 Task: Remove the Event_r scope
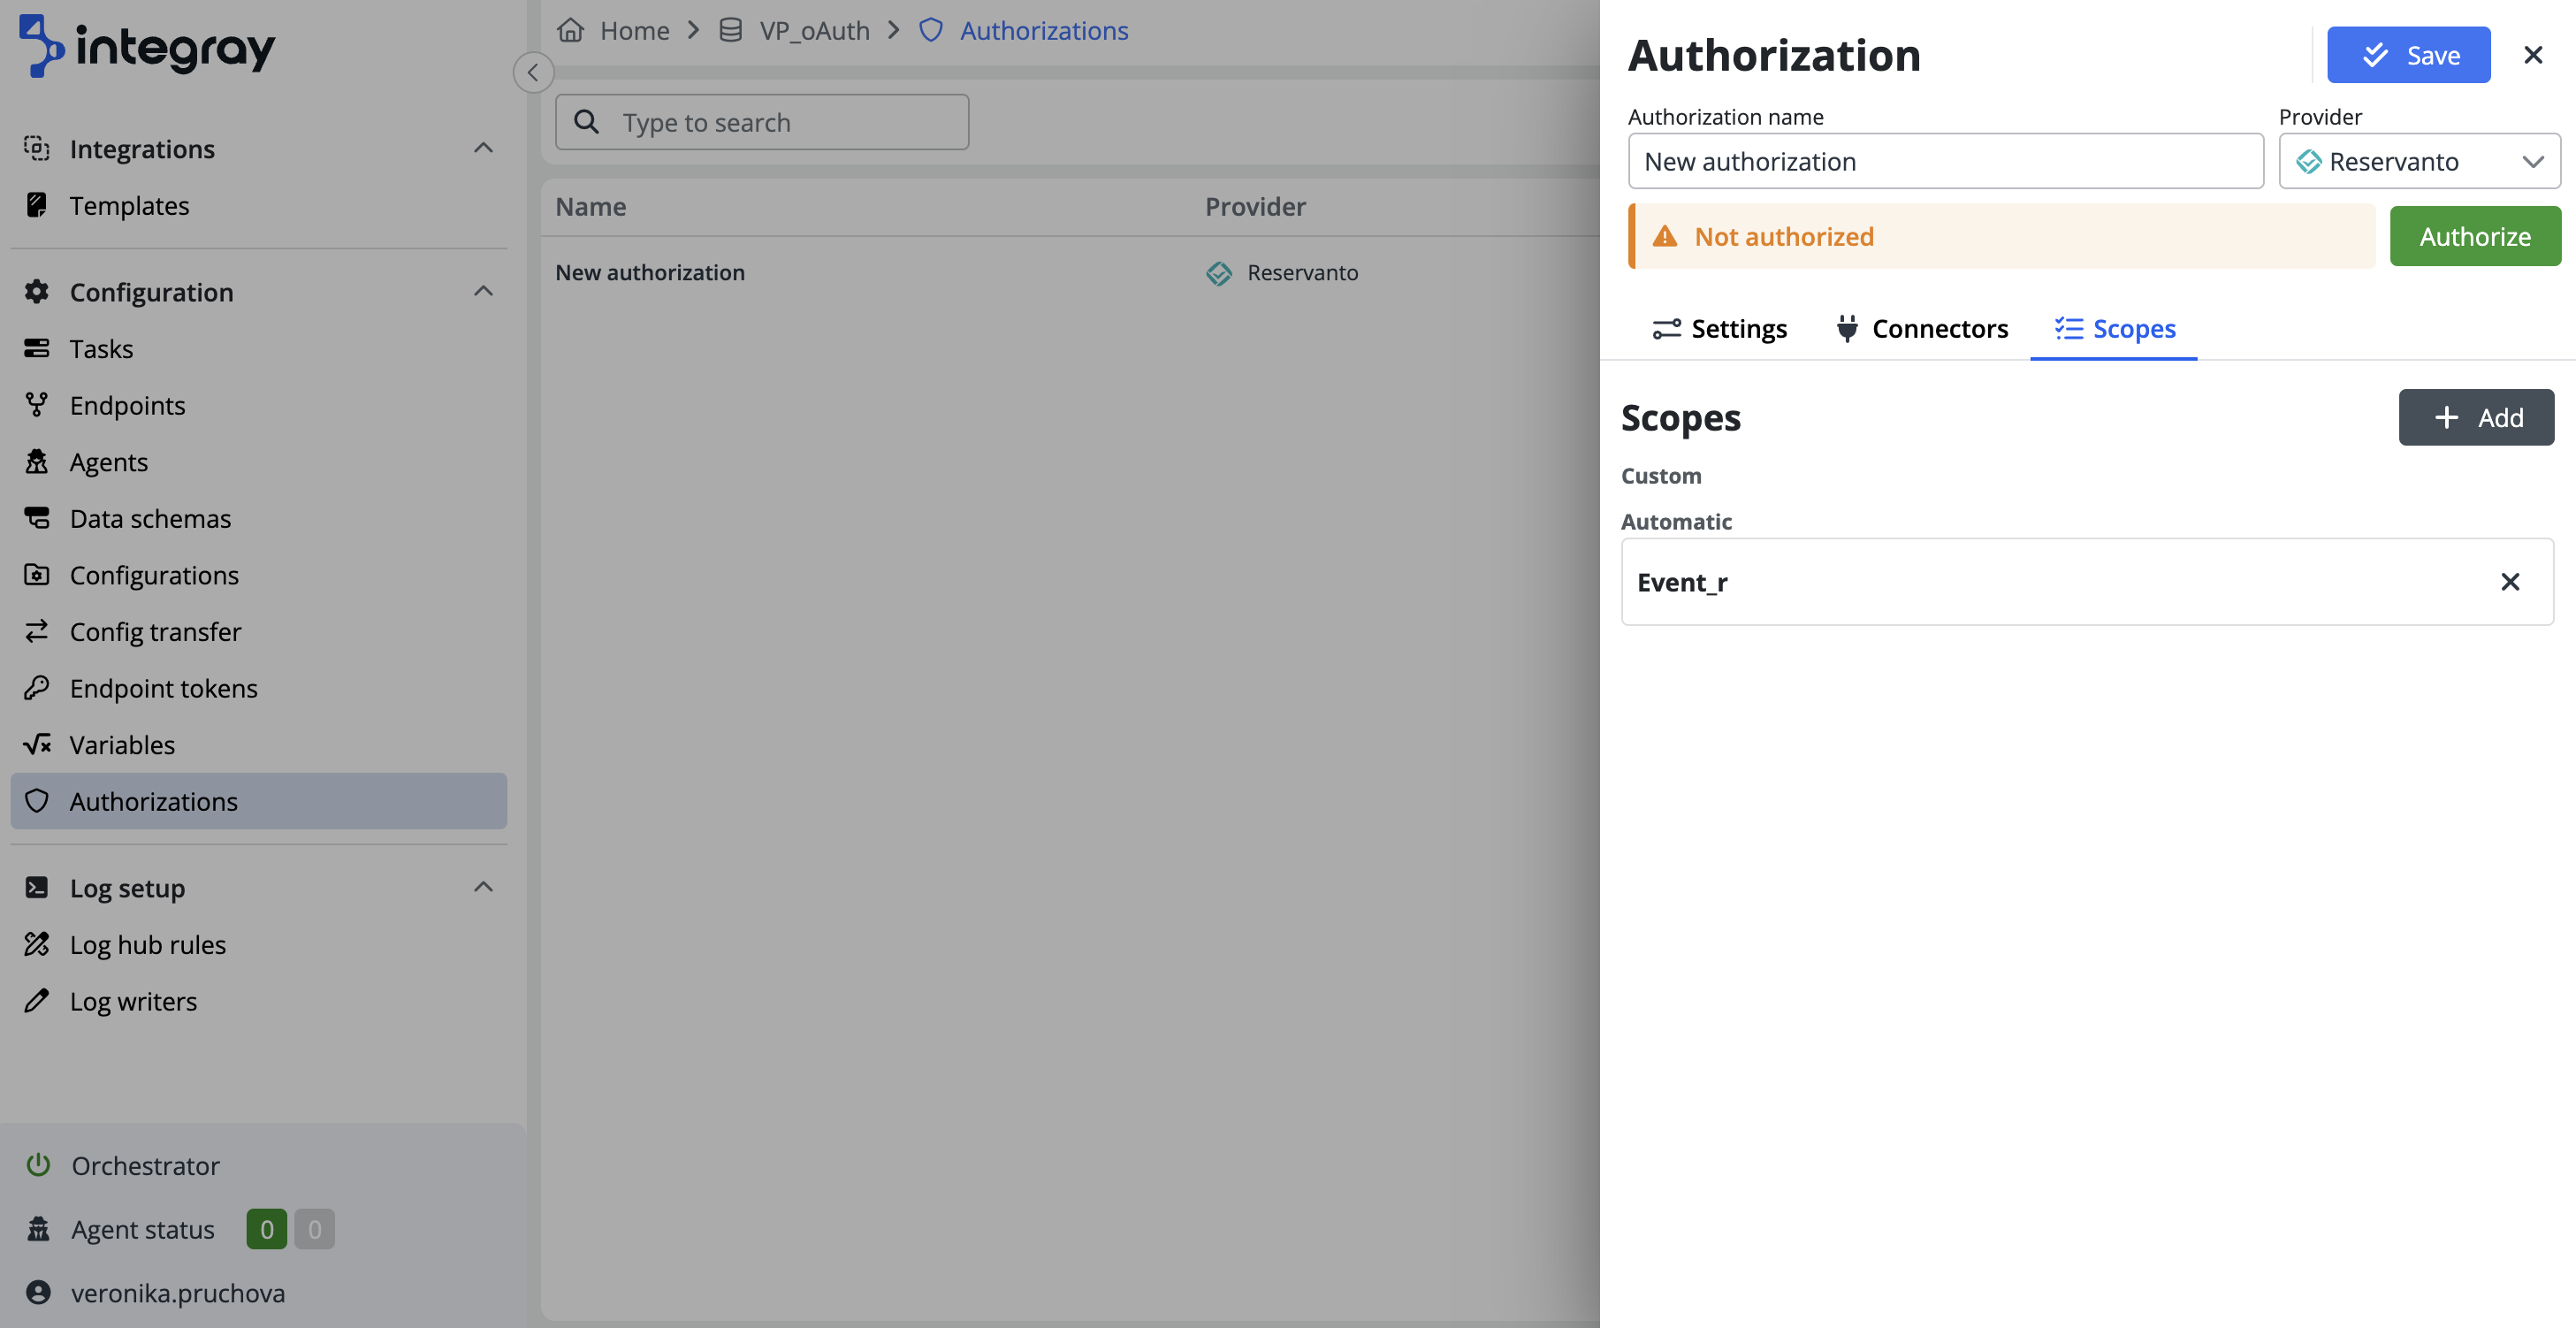coord(2509,582)
